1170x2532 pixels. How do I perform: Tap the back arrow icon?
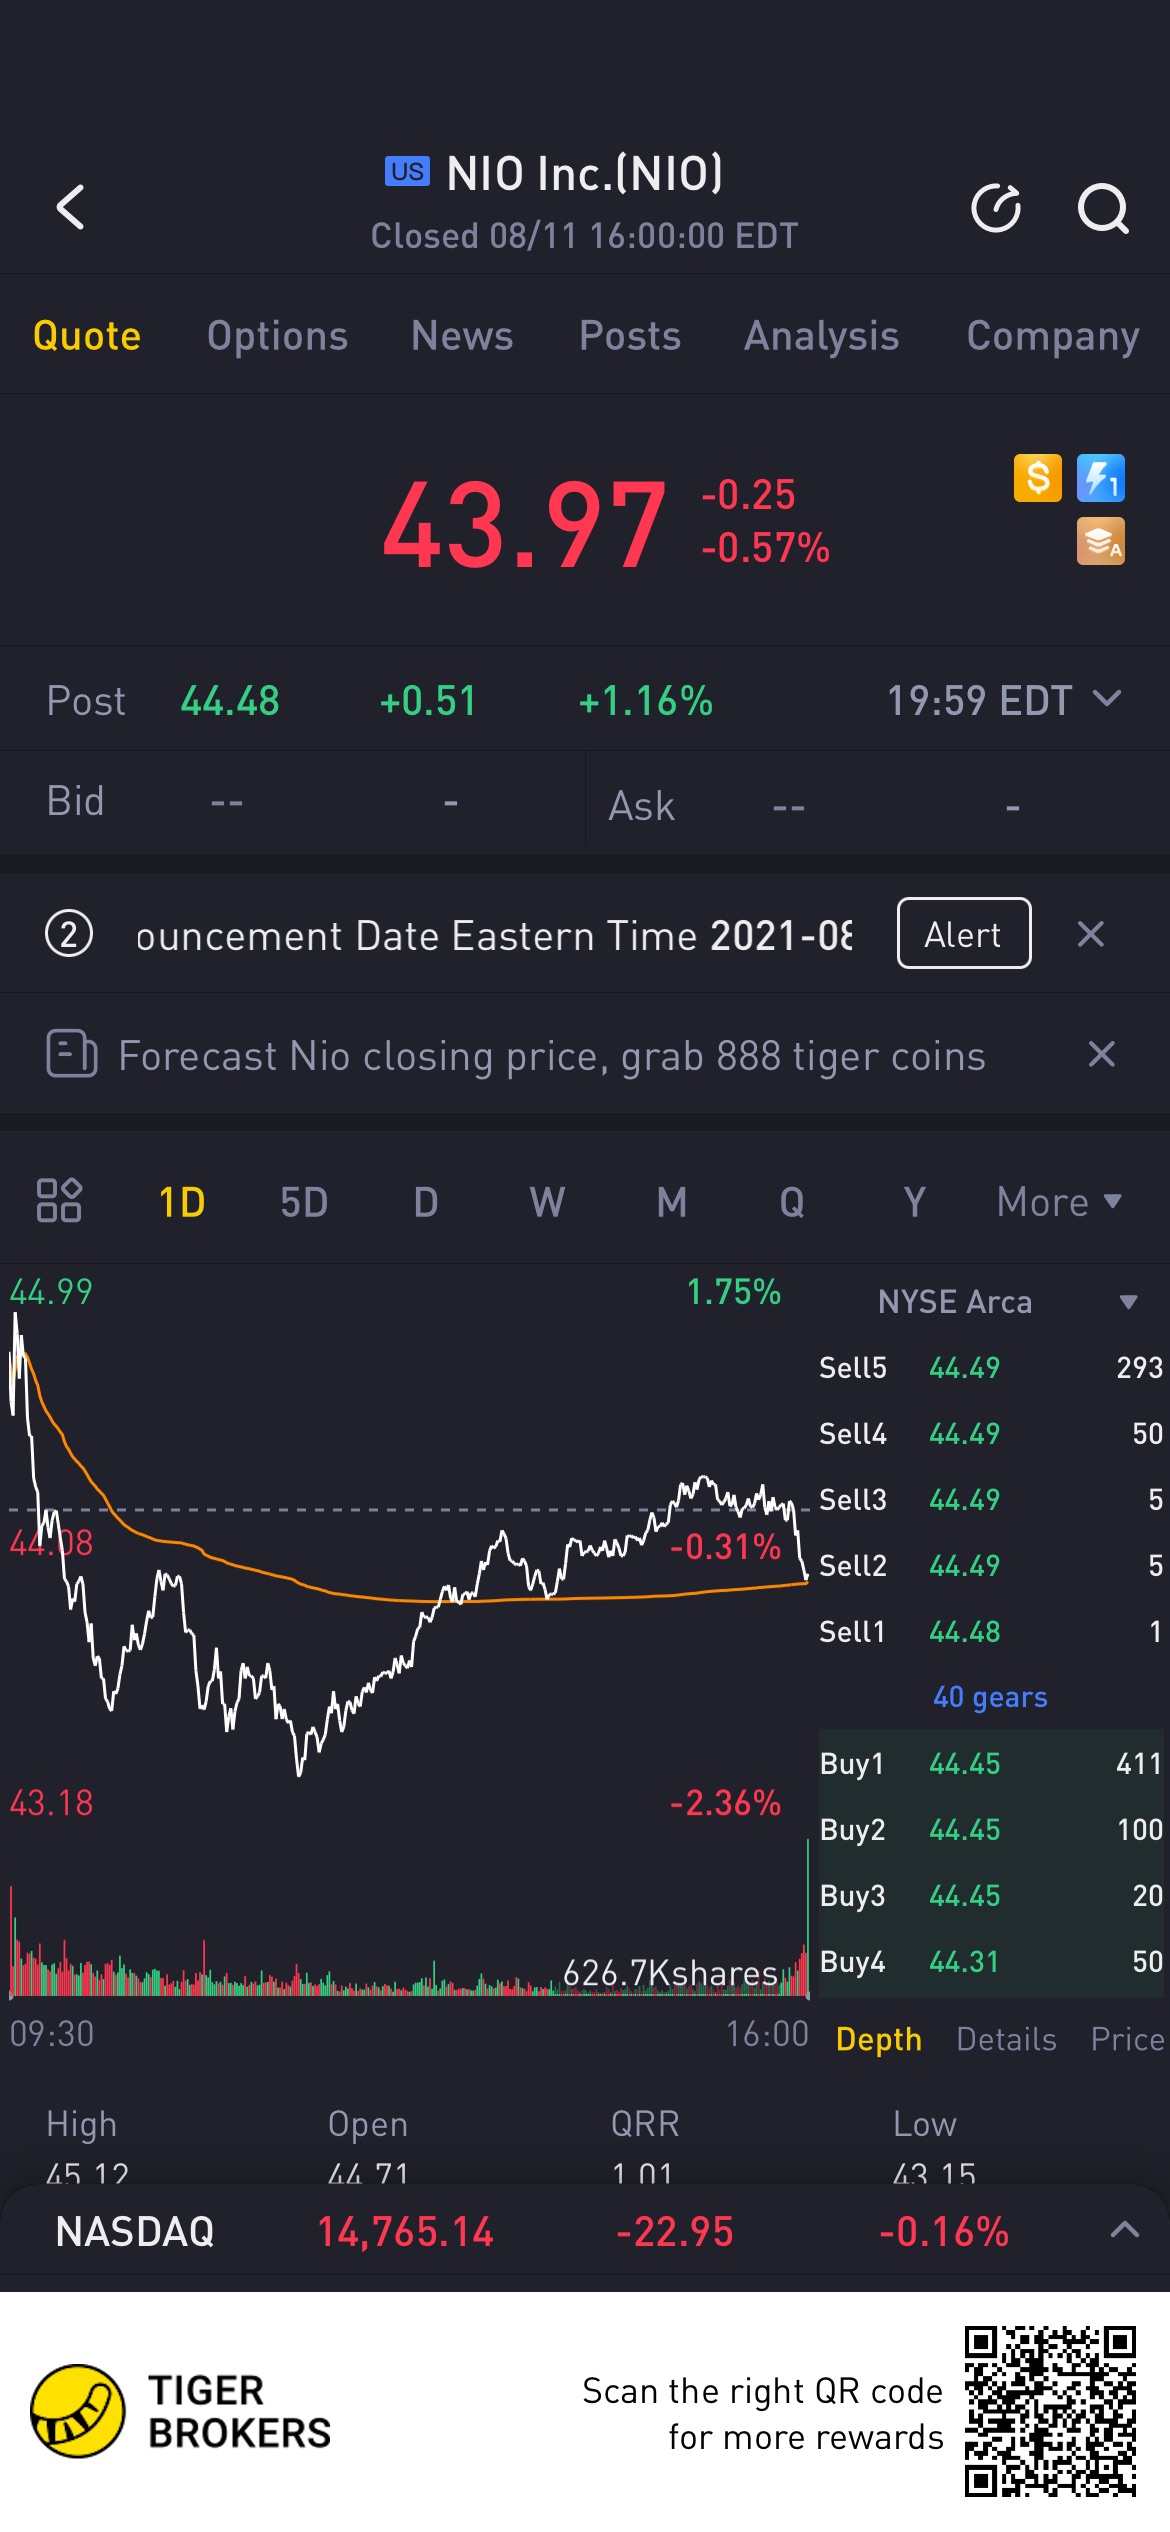[x=71, y=207]
